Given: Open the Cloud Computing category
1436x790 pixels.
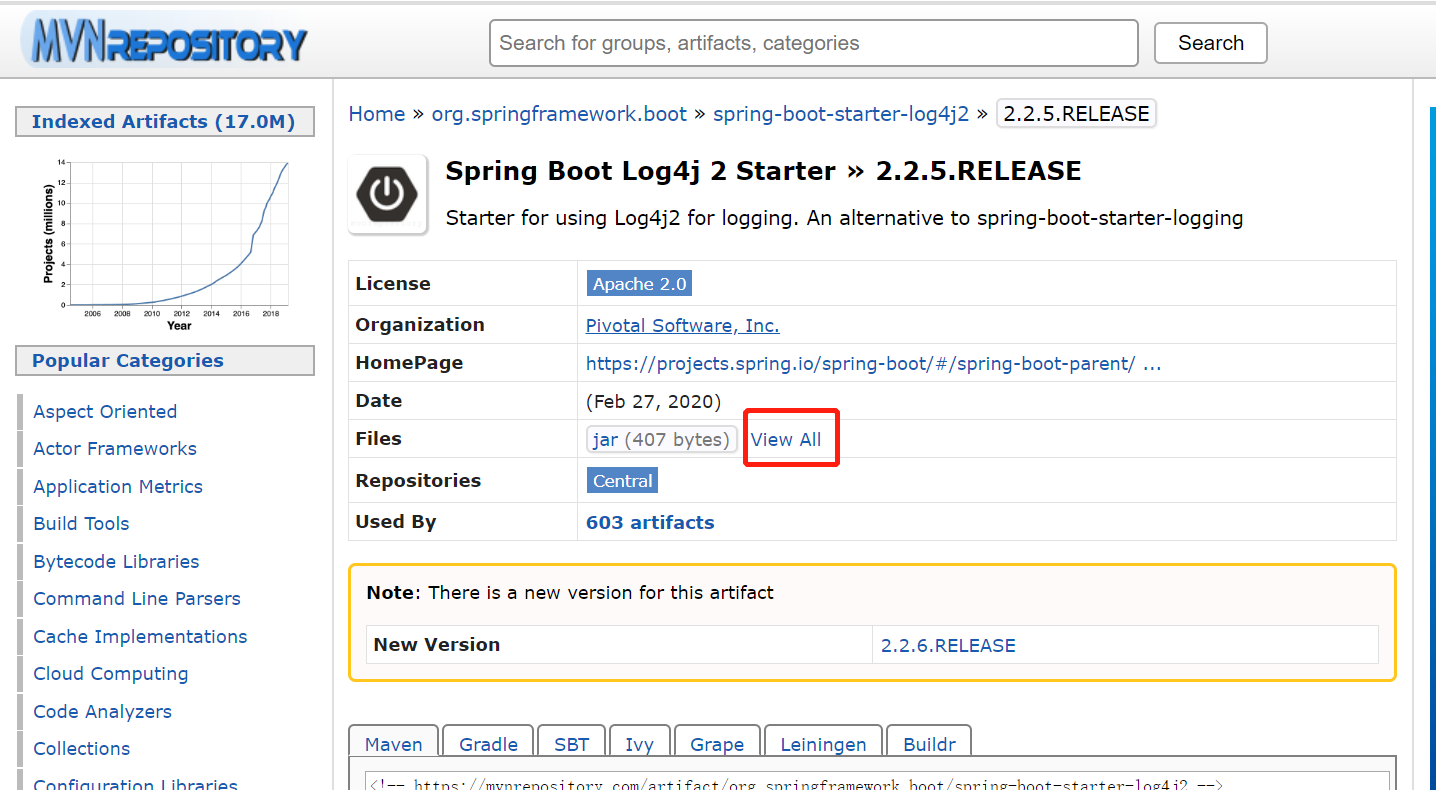Looking at the screenshot, I should (111, 674).
